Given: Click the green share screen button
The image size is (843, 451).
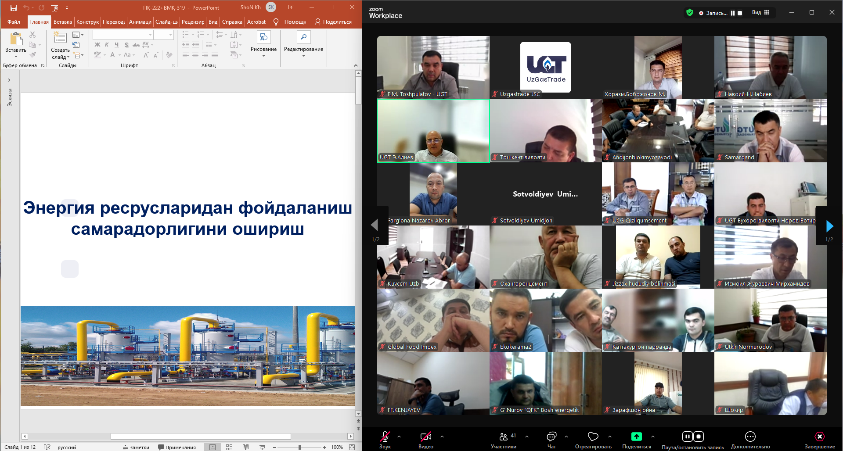Looking at the screenshot, I should click(636, 436).
